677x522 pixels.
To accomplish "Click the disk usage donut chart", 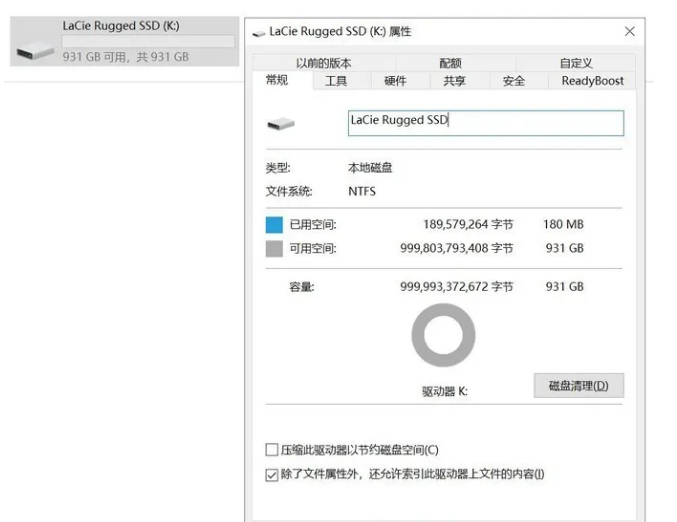I will click(x=443, y=334).
